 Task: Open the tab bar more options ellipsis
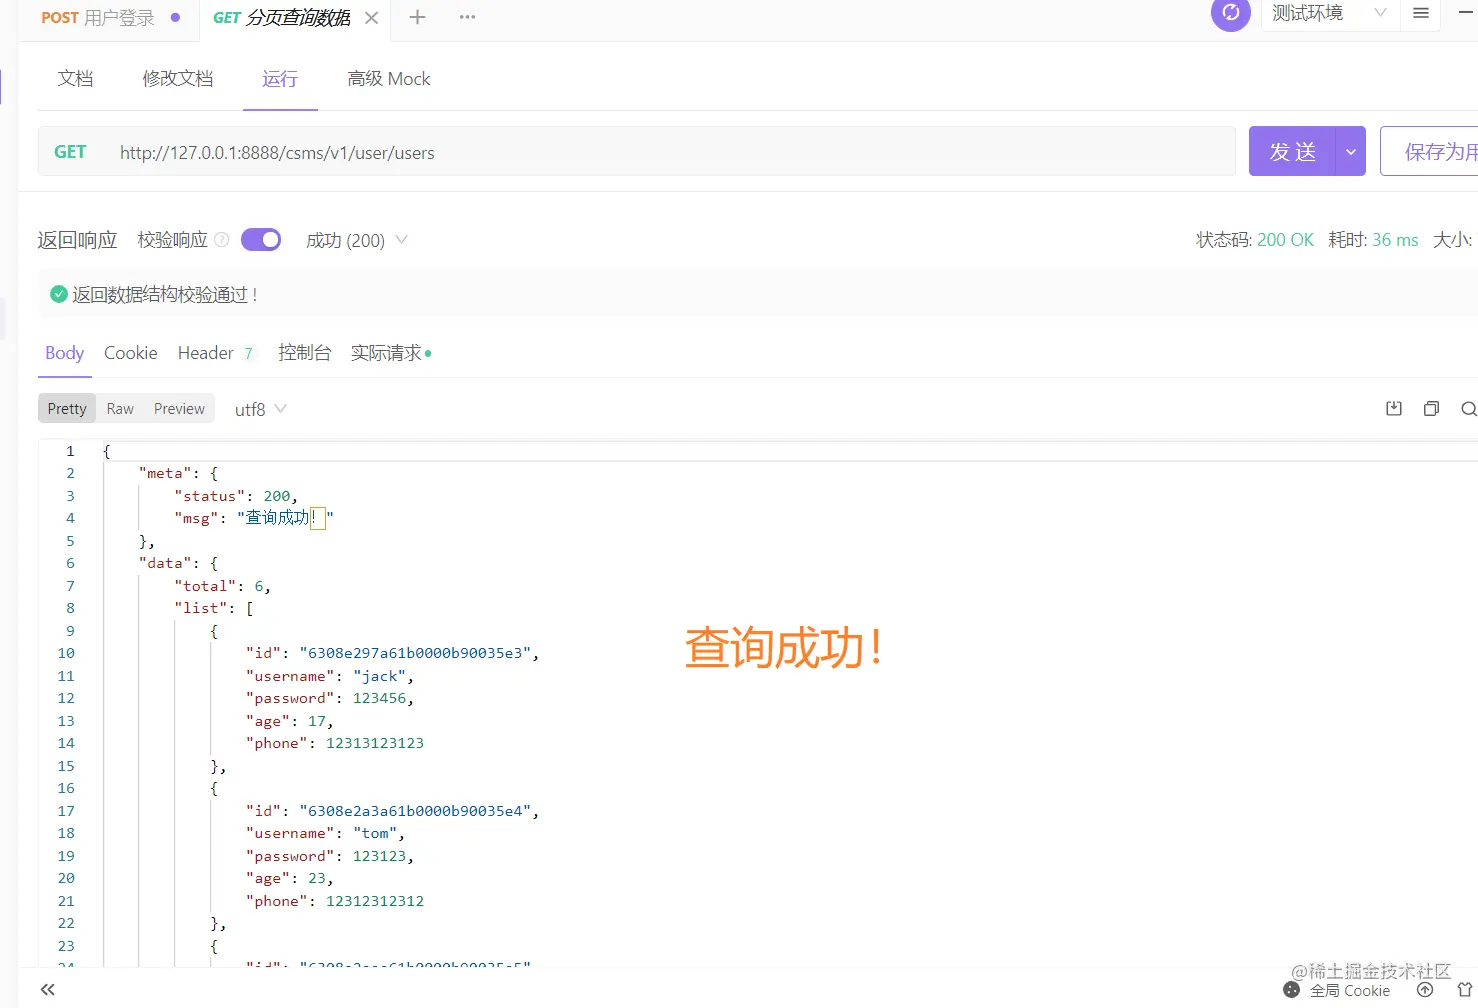coord(467,17)
